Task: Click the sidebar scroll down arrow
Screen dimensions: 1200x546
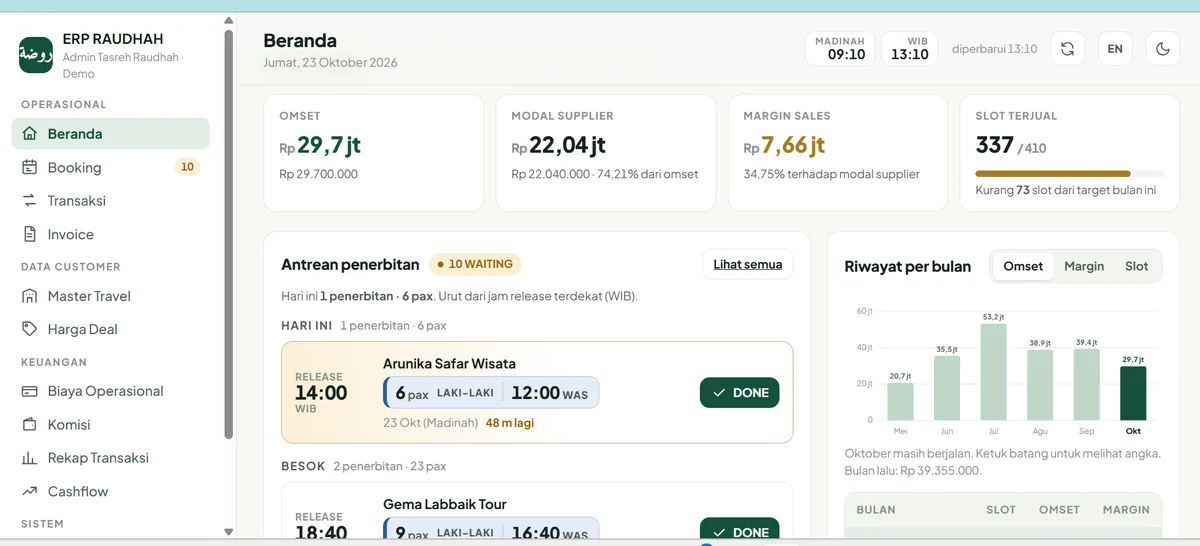Action: click(x=229, y=532)
